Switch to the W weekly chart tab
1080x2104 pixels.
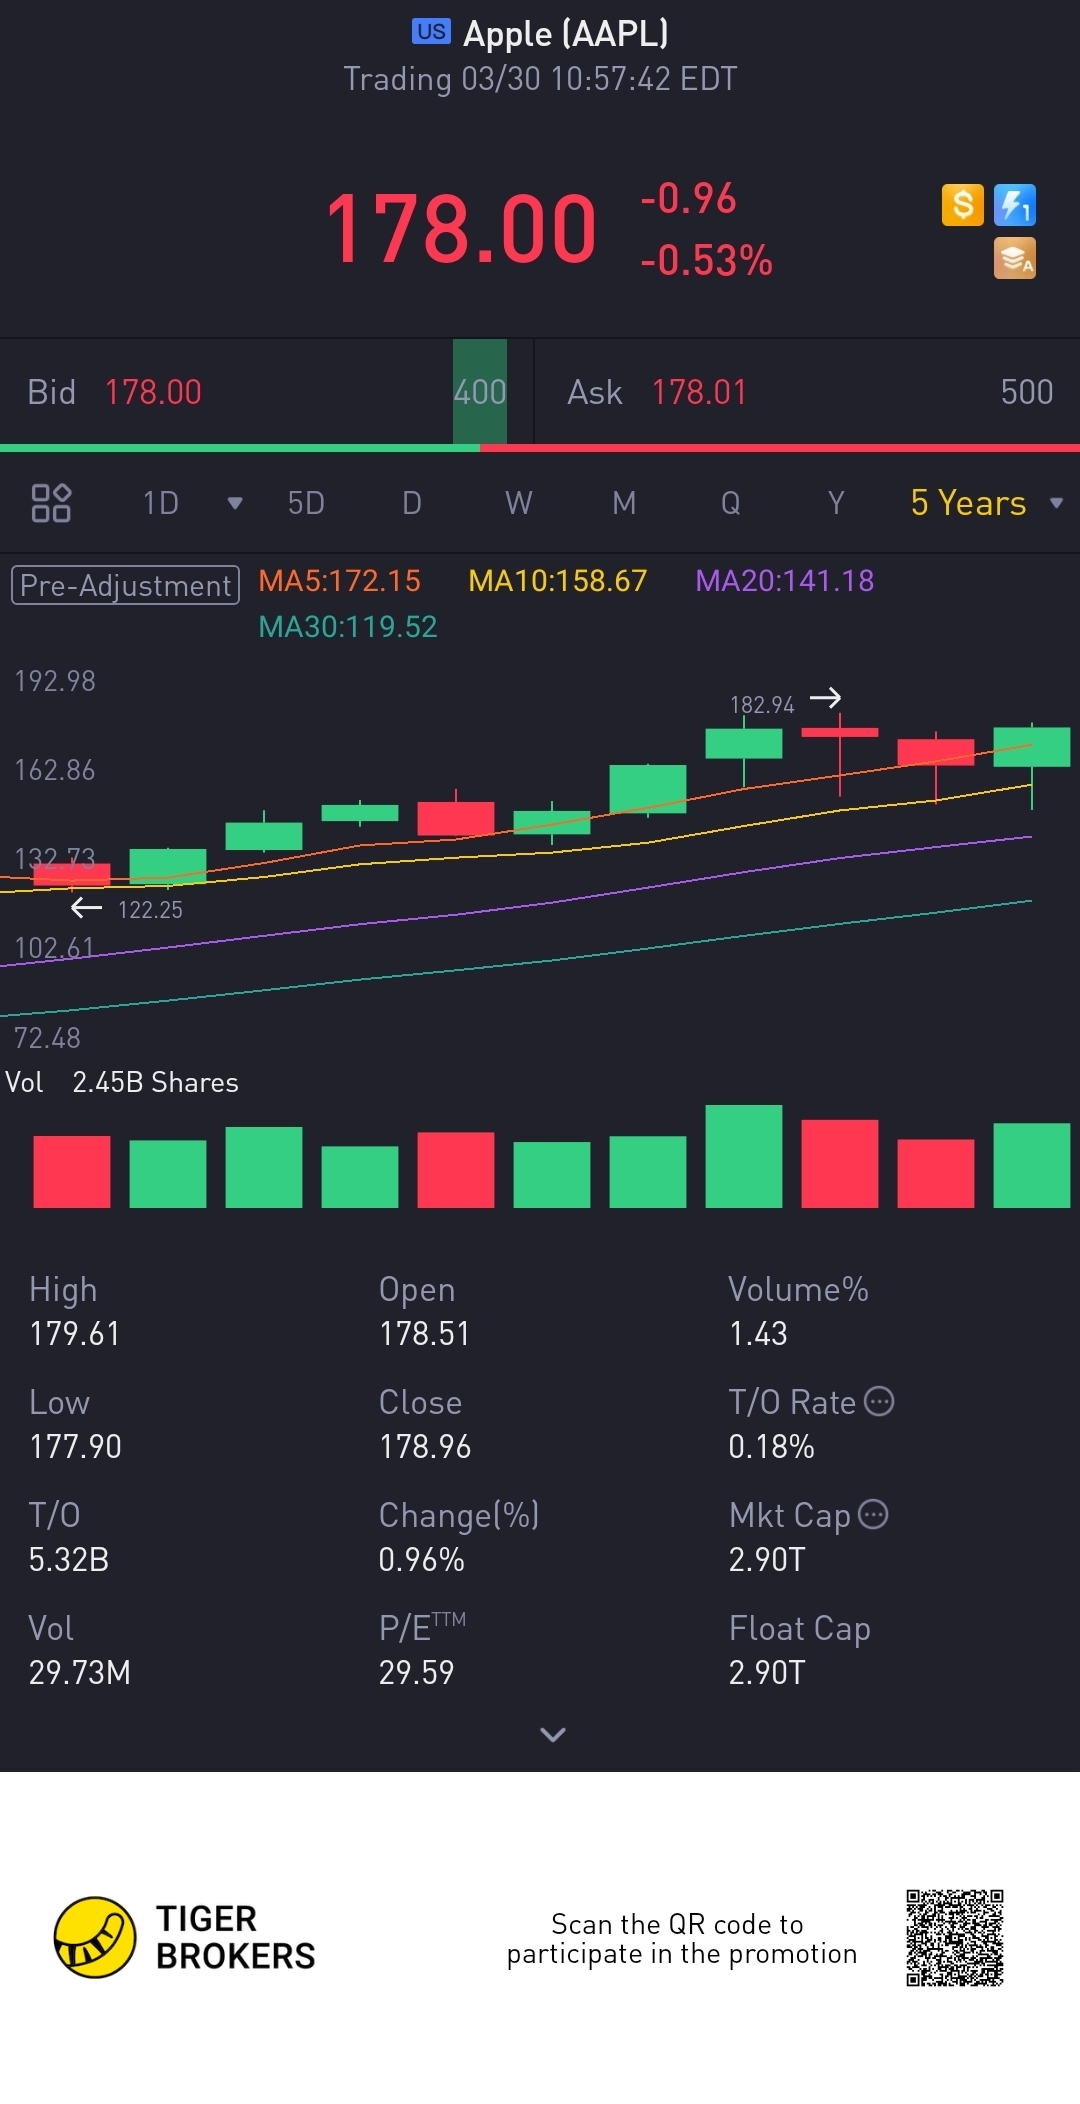tap(518, 503)
